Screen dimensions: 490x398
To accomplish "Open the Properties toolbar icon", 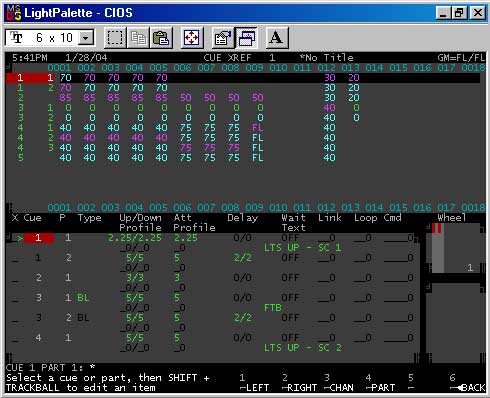I will 223,38.
